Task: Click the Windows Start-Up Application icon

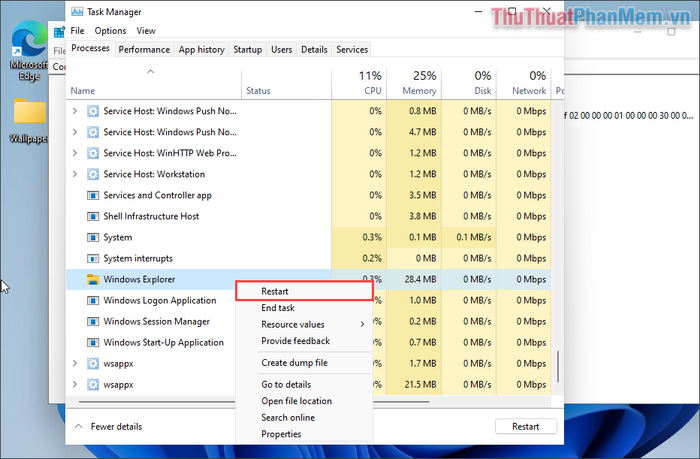Action: point(93,342)
